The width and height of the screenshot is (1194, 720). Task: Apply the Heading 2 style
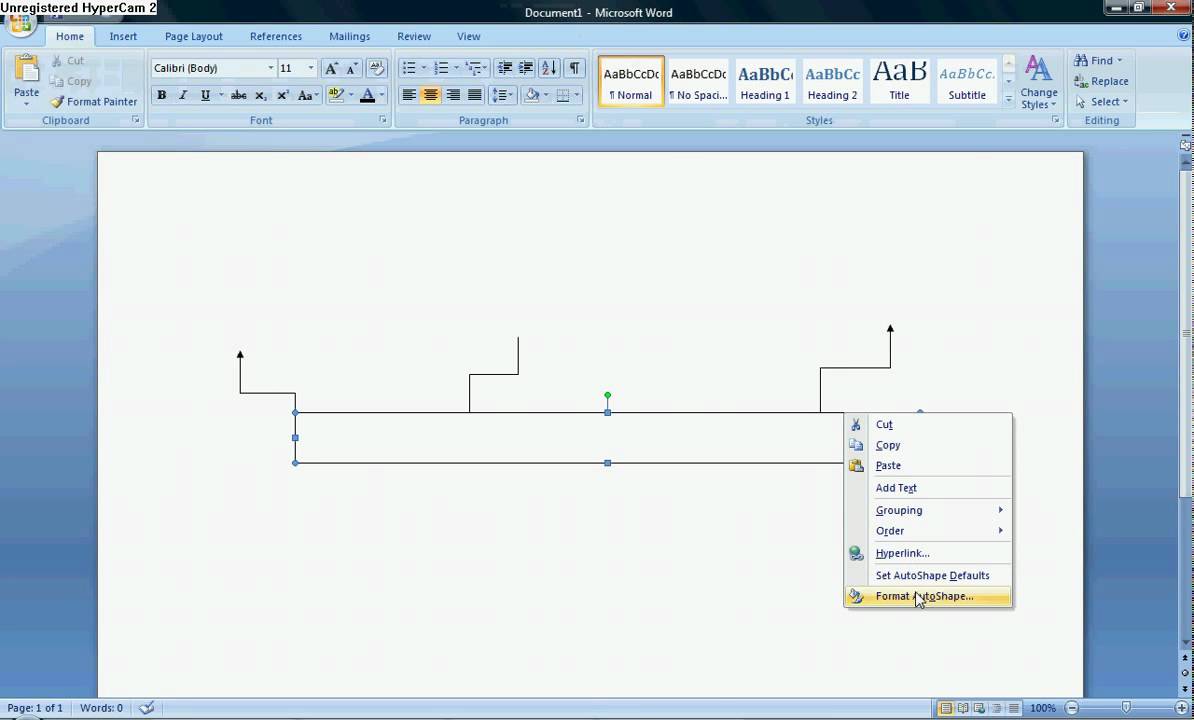(832, 81)
